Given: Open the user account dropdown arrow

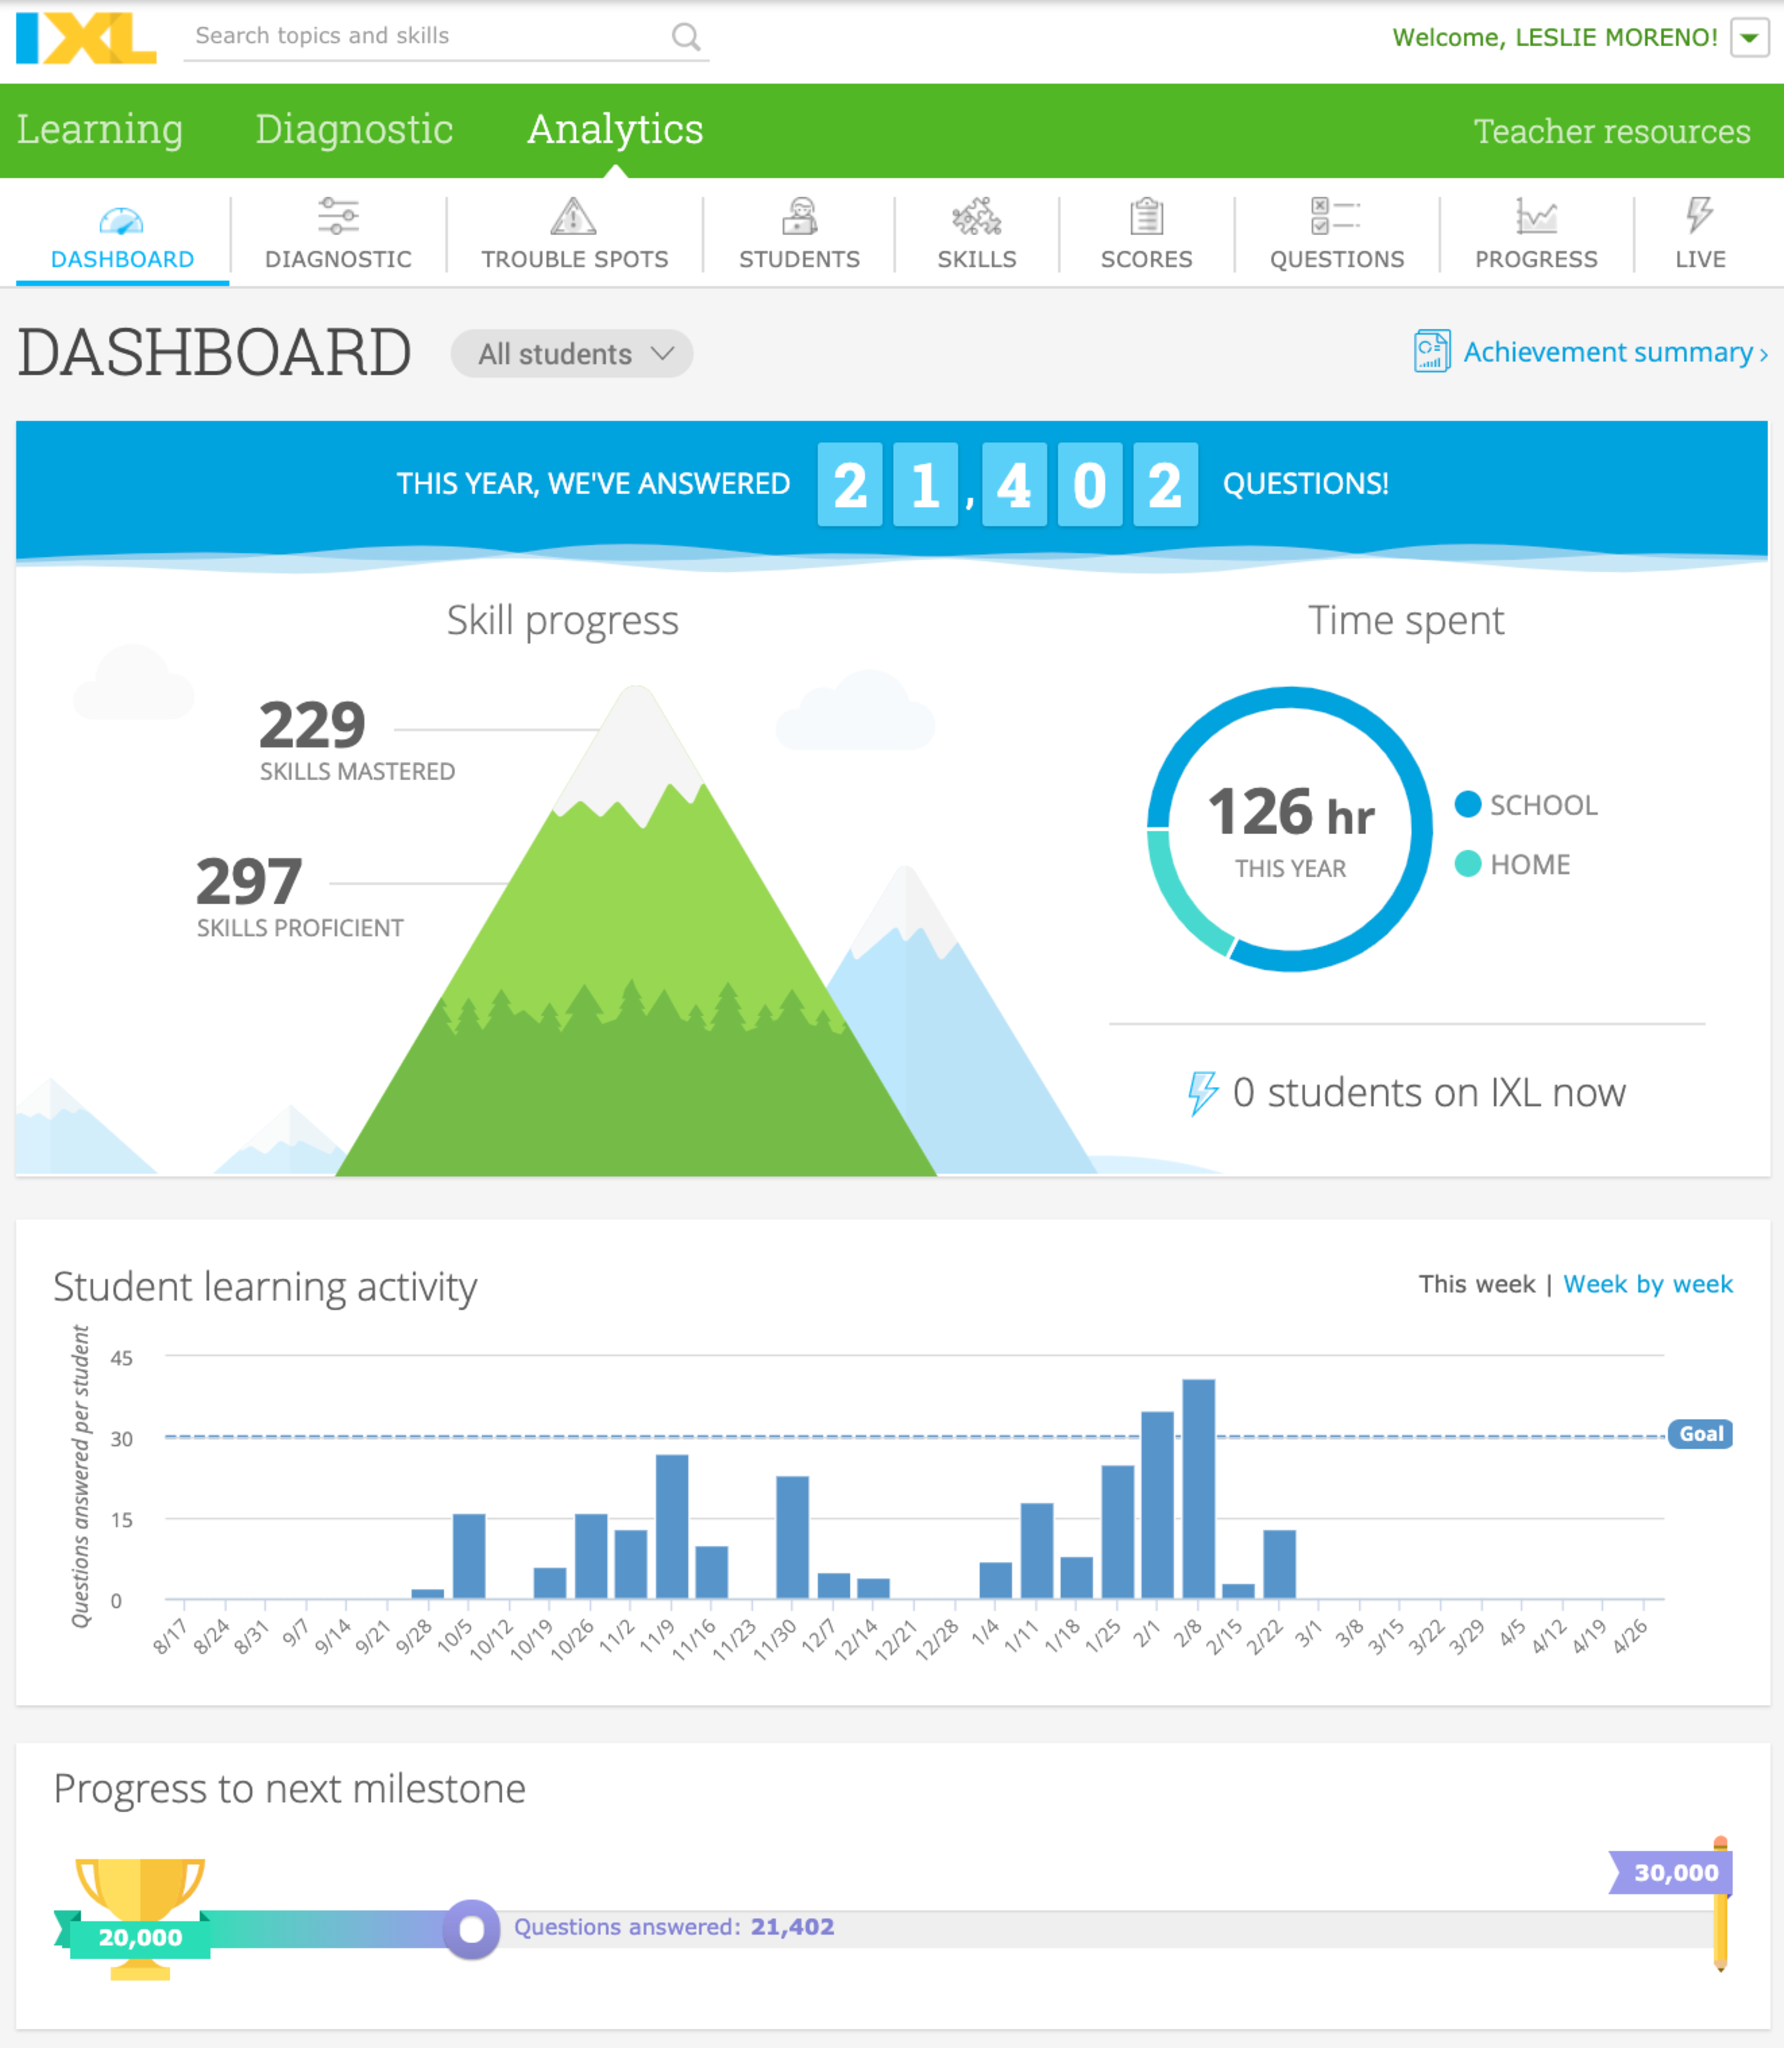Looking at the screenshot, I should coord(1749,38).
